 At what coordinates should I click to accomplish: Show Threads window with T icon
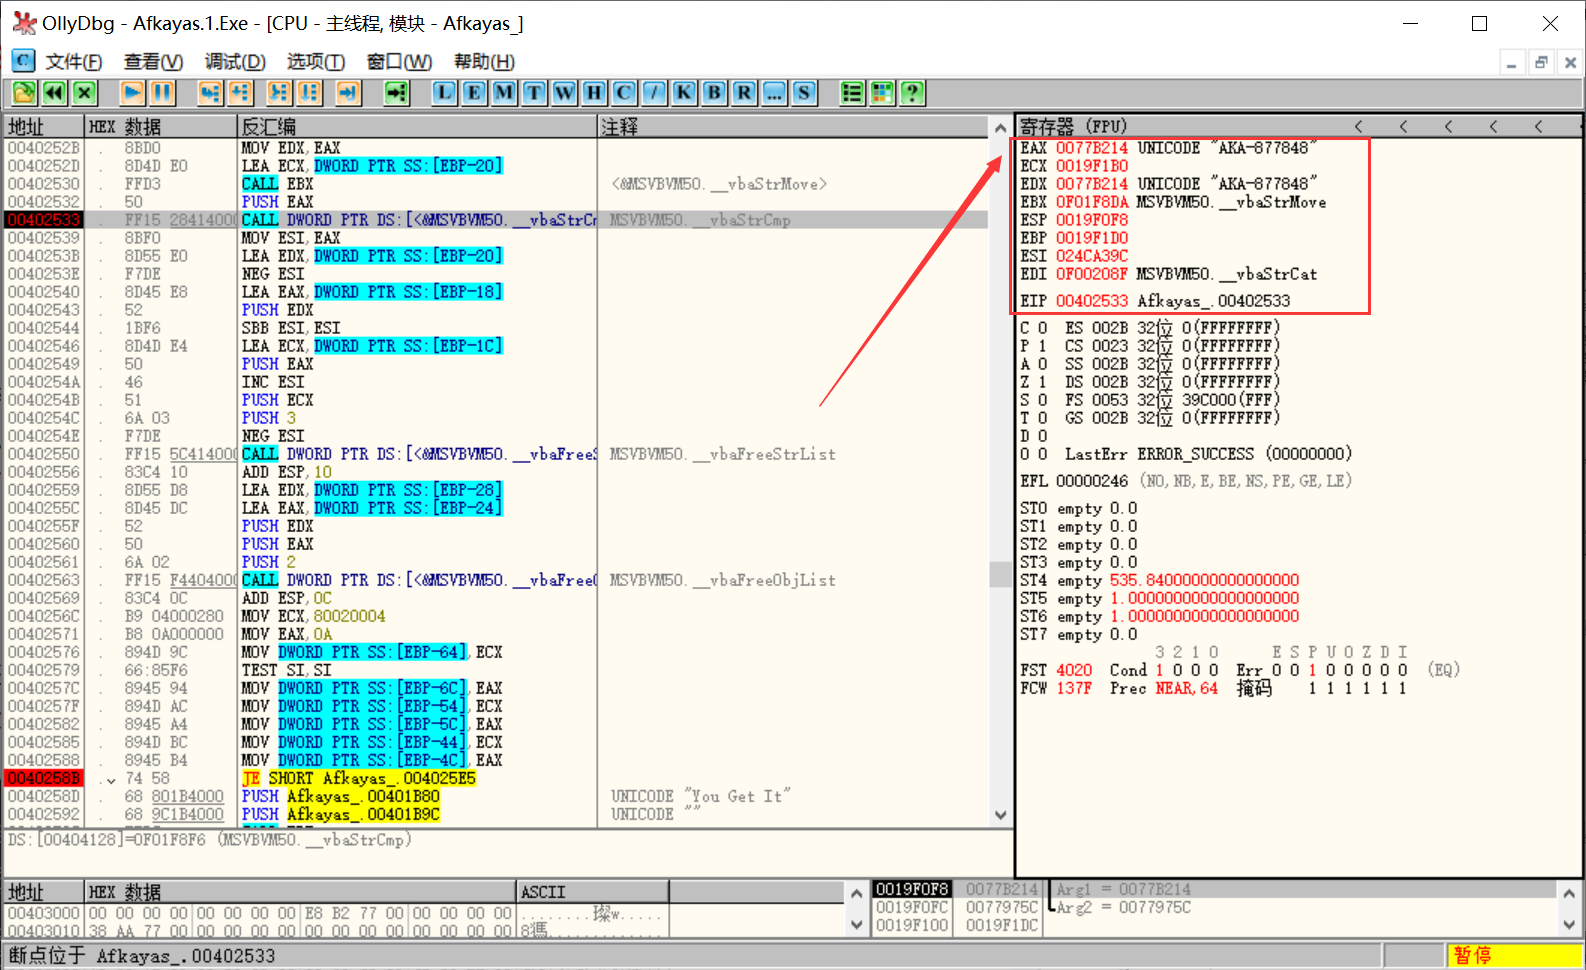534,93
